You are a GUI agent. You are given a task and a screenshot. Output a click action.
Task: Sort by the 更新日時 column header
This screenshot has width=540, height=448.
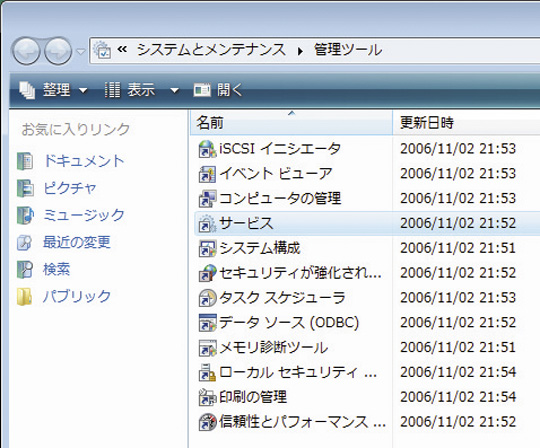pyautogui.click(x=466, y=123)
